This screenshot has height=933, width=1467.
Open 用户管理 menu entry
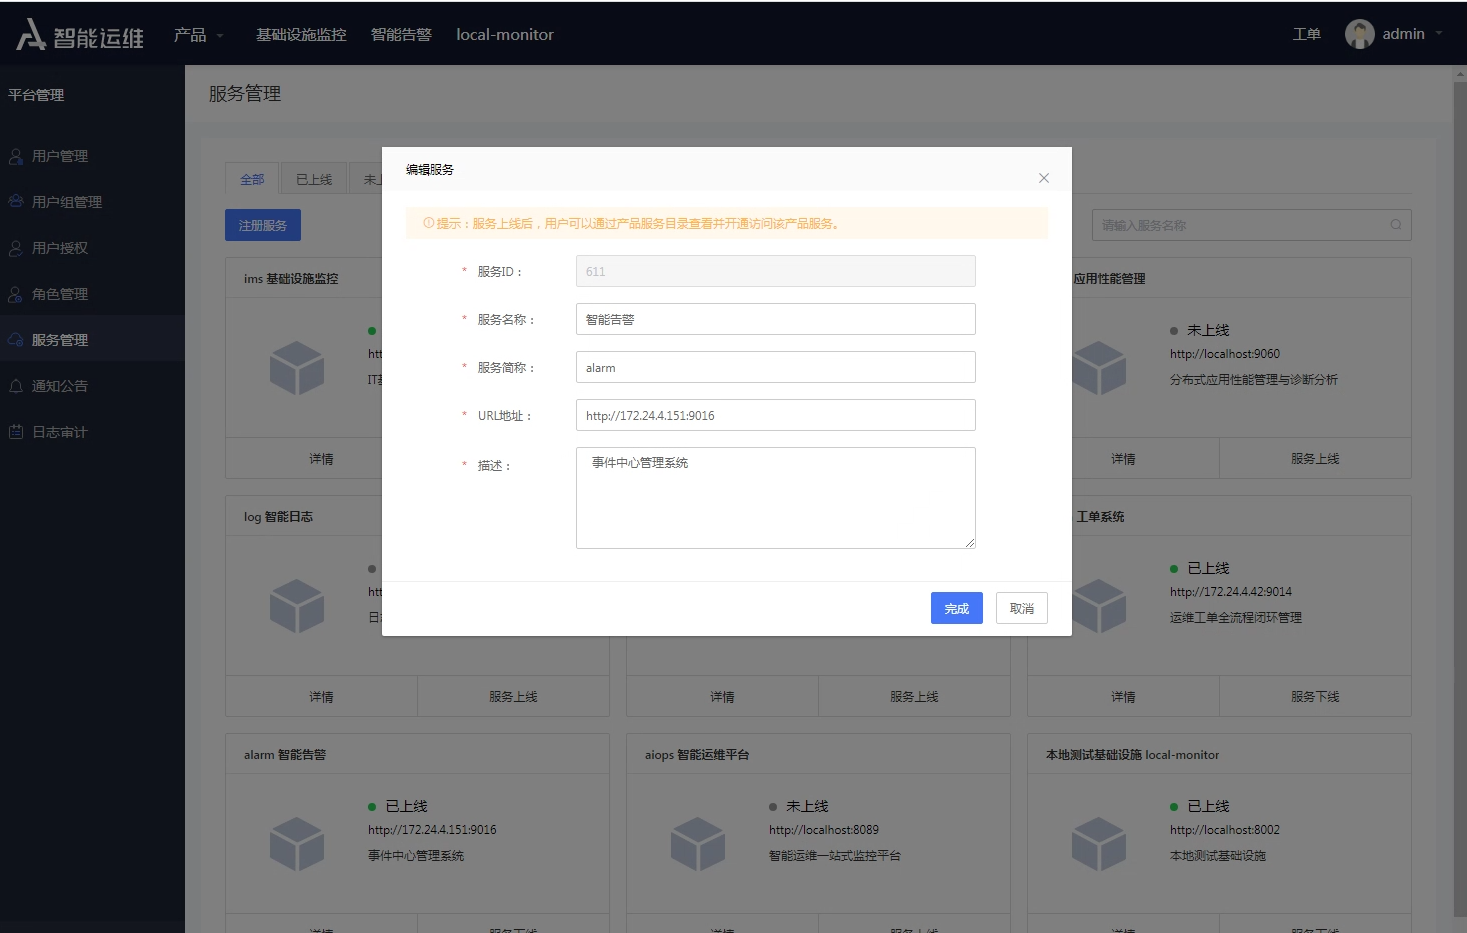92,156
